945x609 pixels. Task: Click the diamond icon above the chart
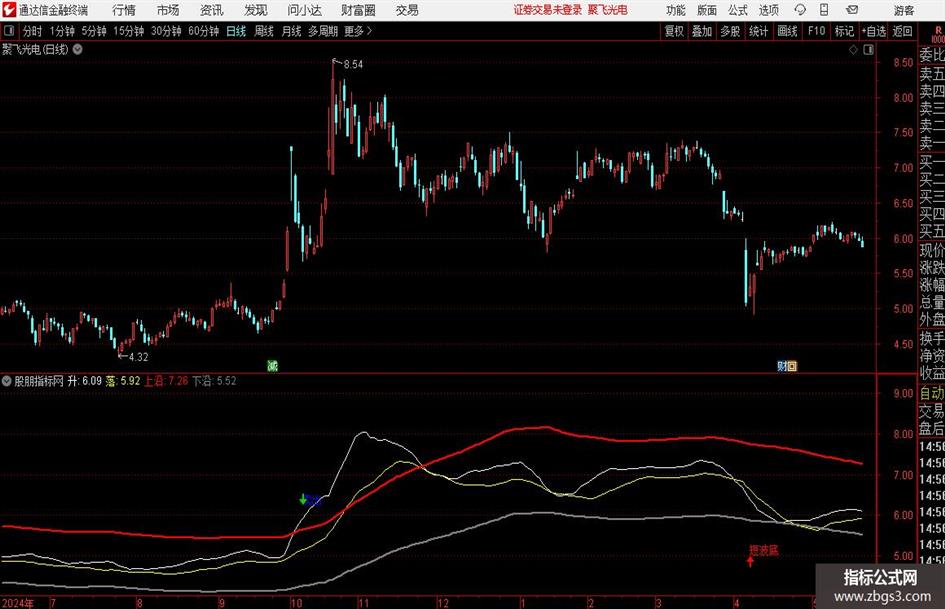853,50
